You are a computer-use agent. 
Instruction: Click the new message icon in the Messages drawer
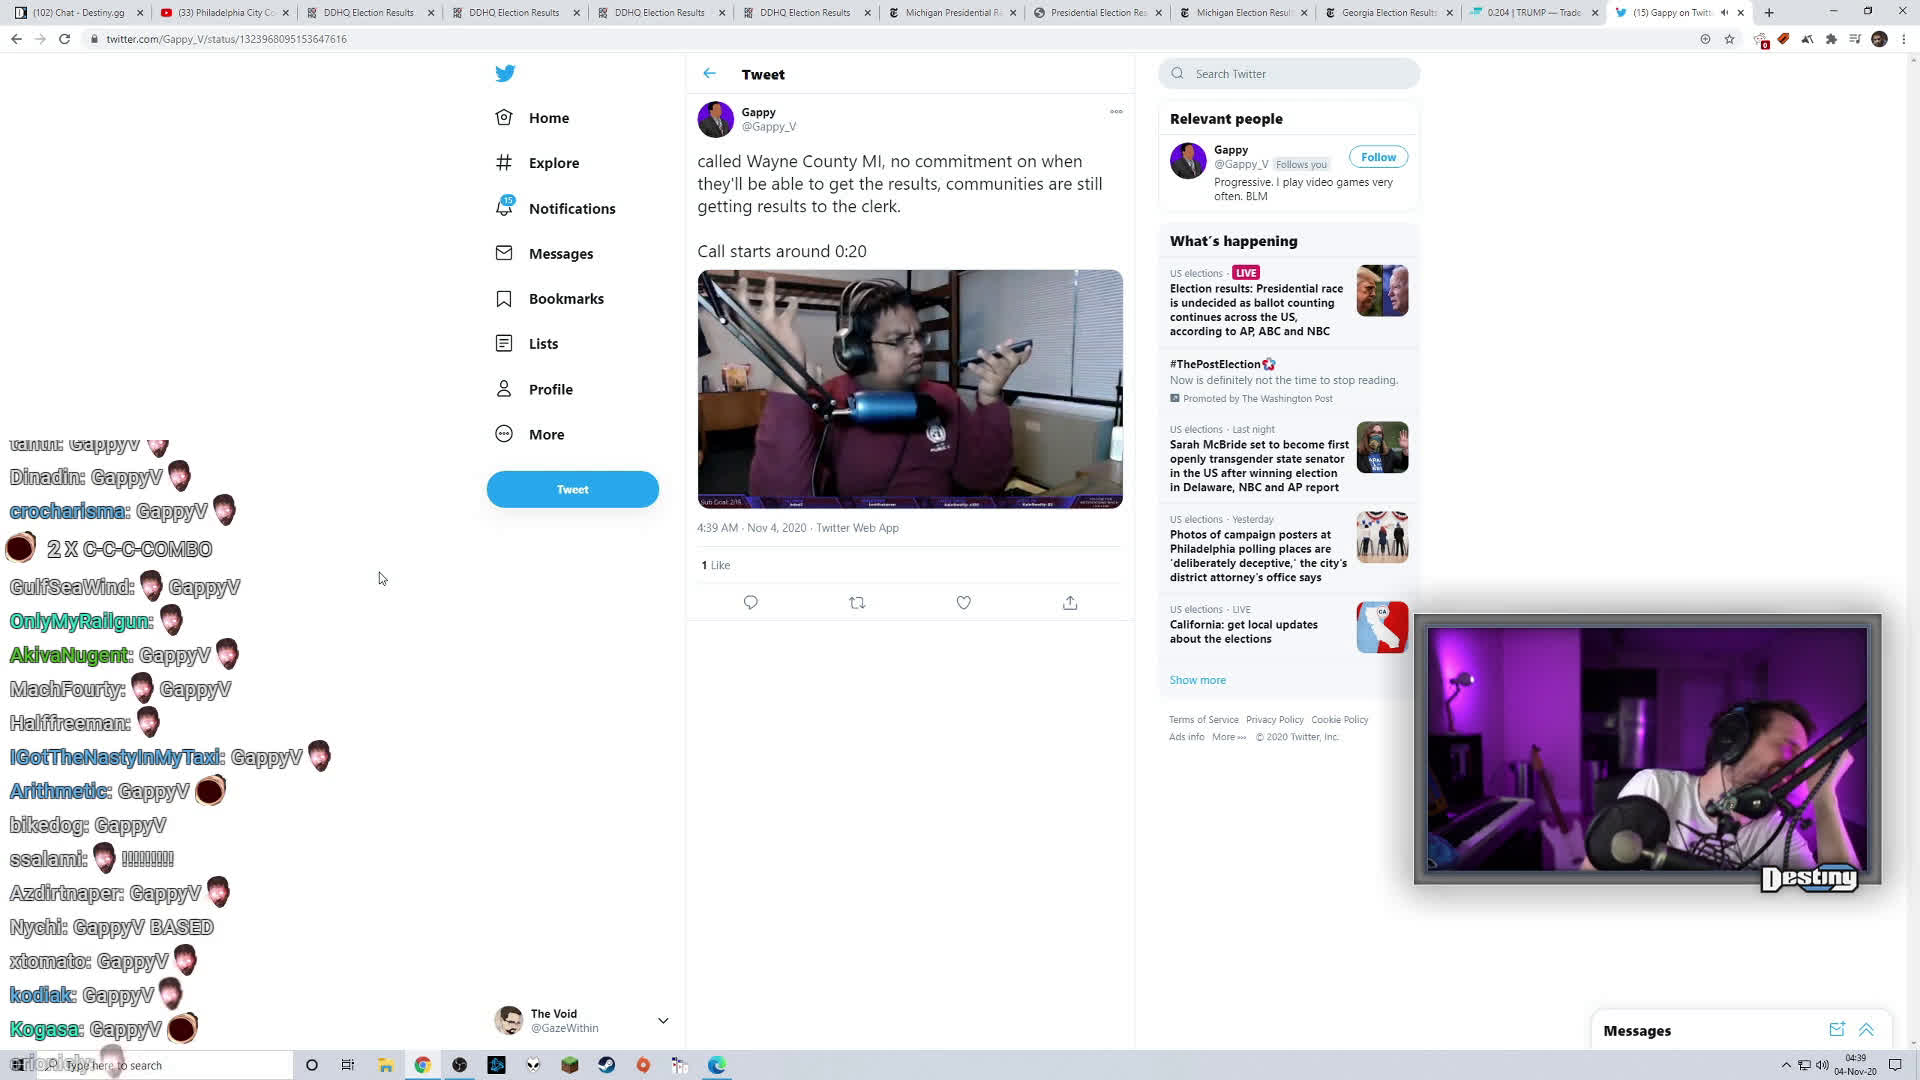point(1836,1030)
